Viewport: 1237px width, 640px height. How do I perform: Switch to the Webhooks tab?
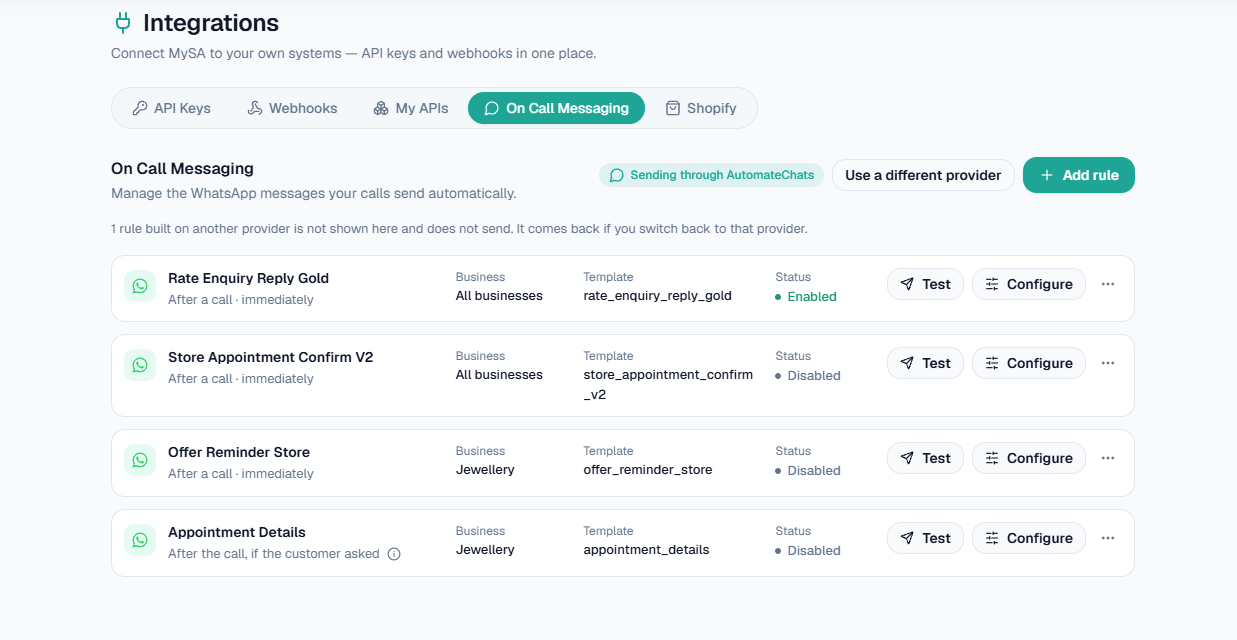click(292, 108)
